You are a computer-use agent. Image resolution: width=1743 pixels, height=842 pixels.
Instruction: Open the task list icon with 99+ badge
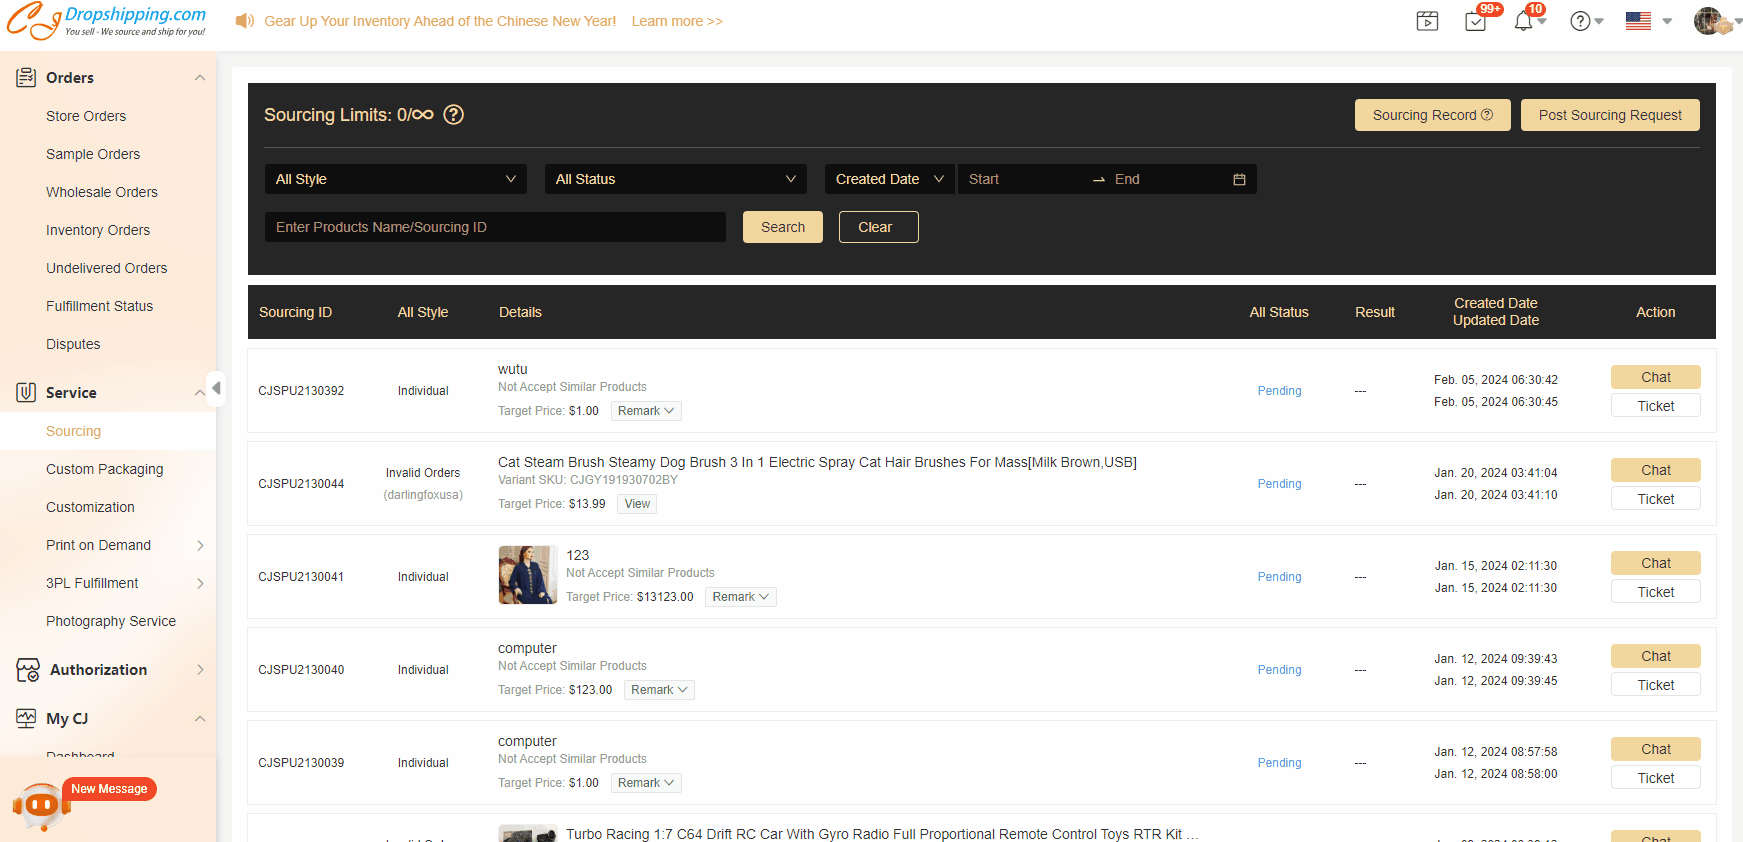coord(1475,21)
